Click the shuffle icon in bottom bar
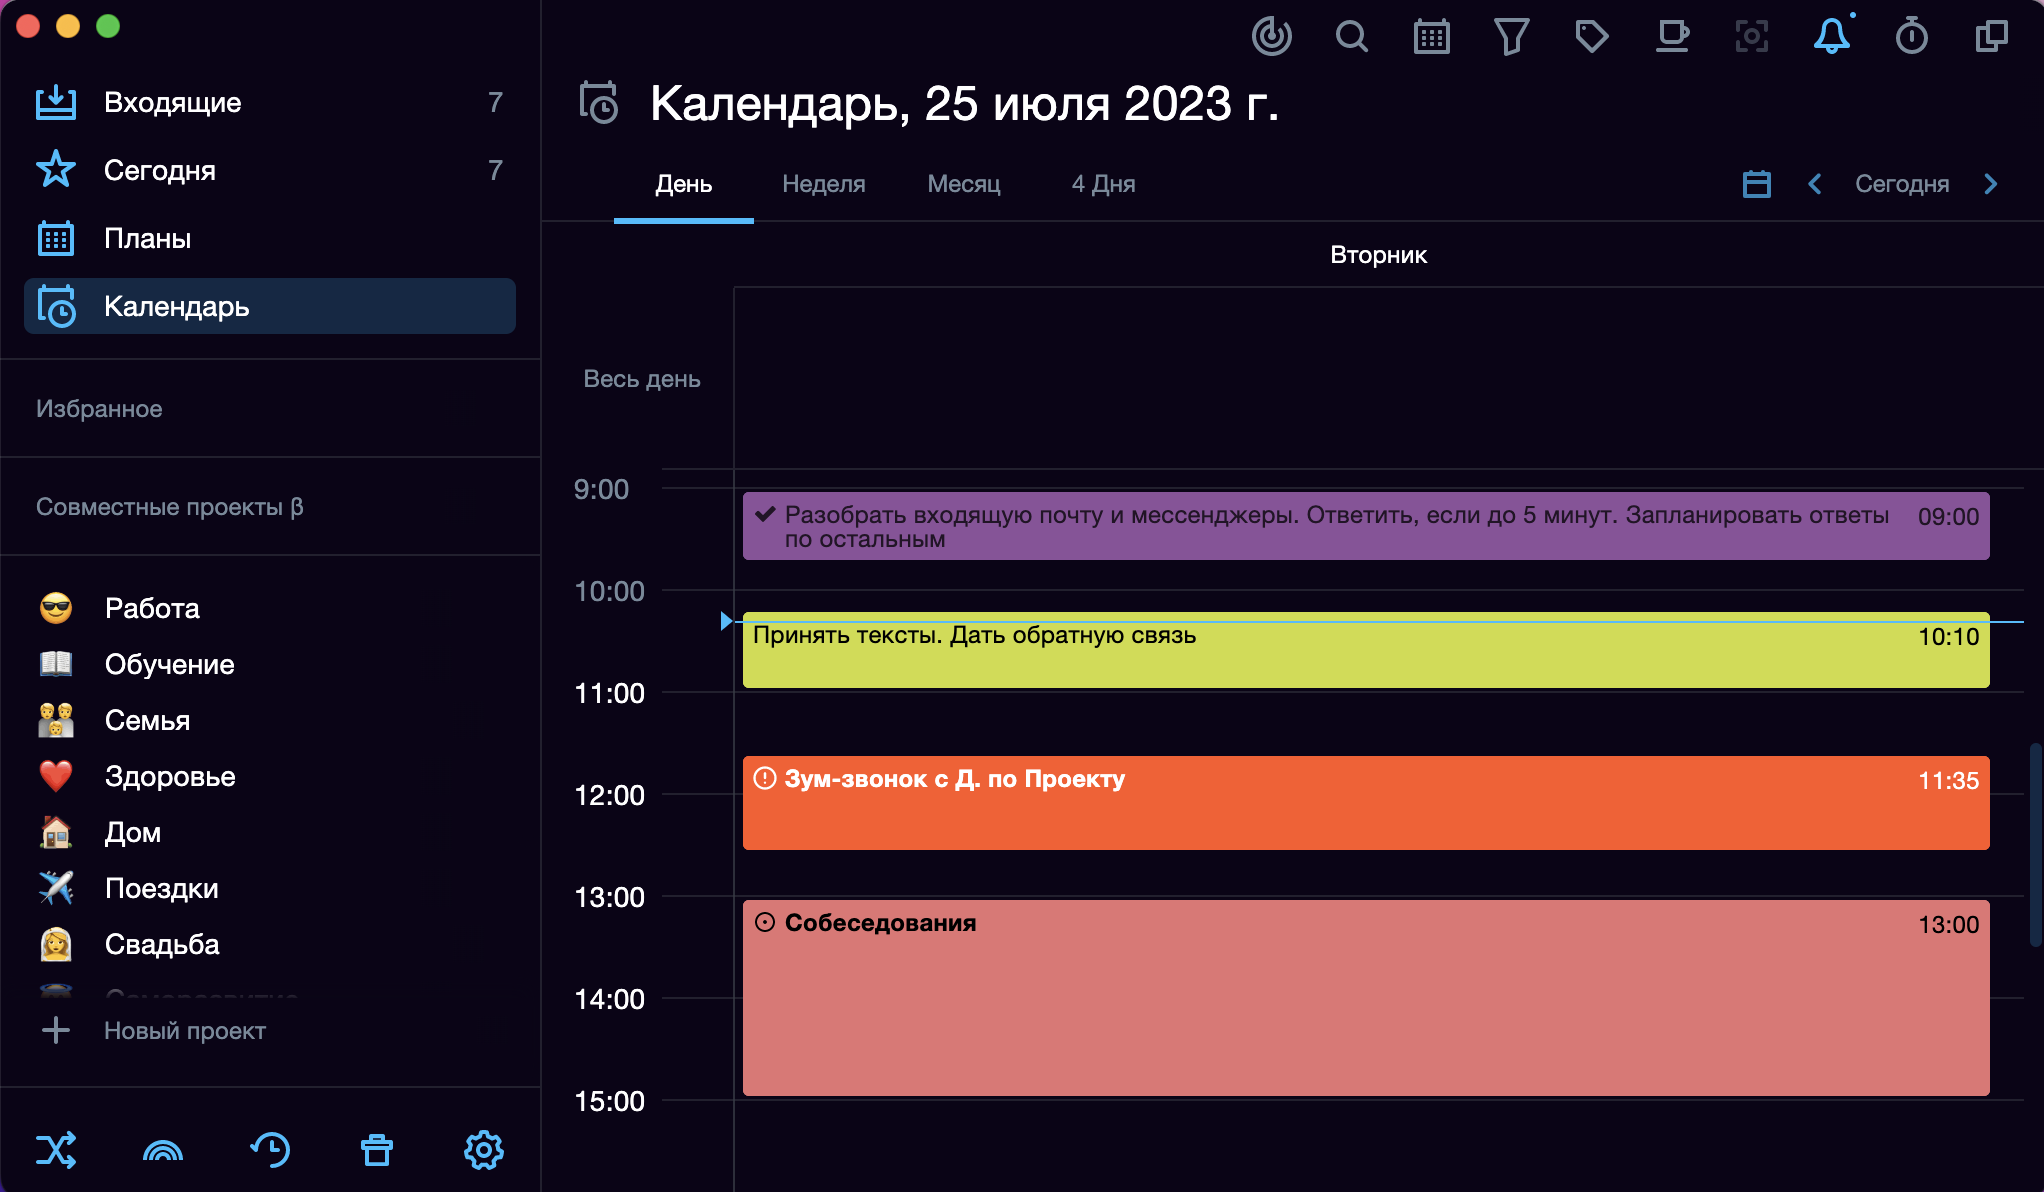Viewport: 2044px width, 1192px height. click(56, 1150)
